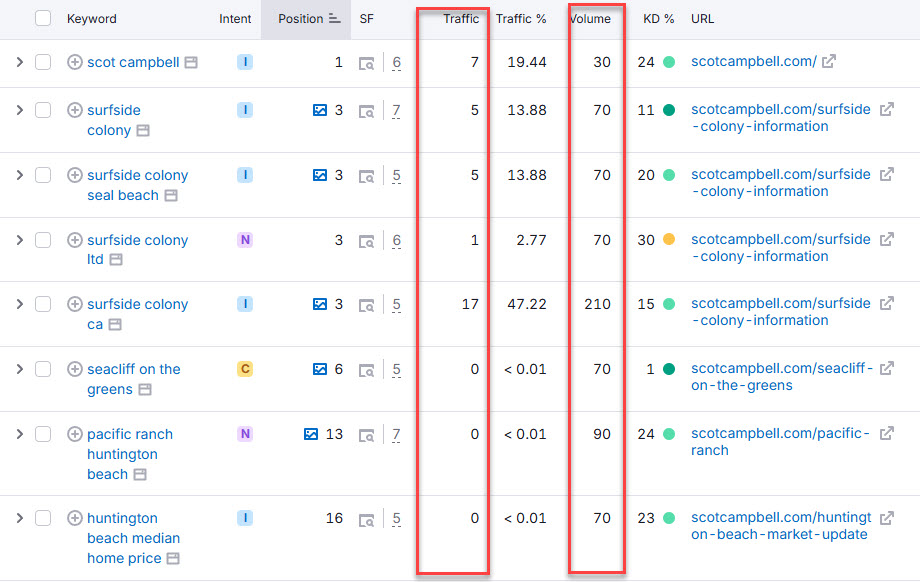
Task: Click Intent badge N for surfside colony ltd
Action: [x=245, y=240]
